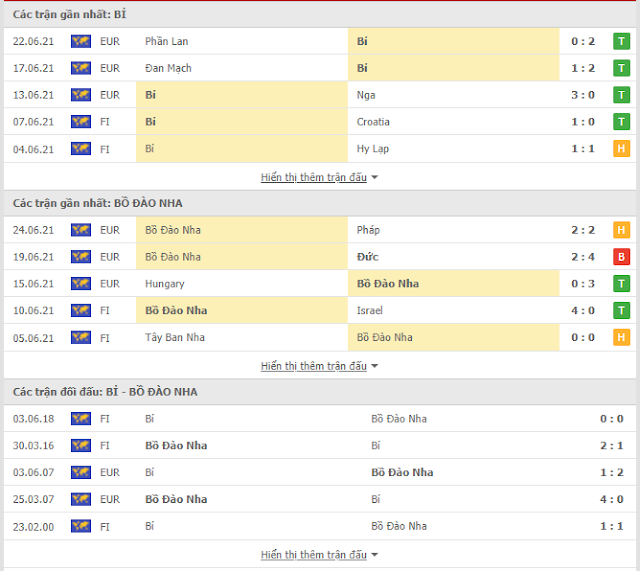Click the Các trận đối đầu section header
Screen dimensions: 640x571
[105, 391]
